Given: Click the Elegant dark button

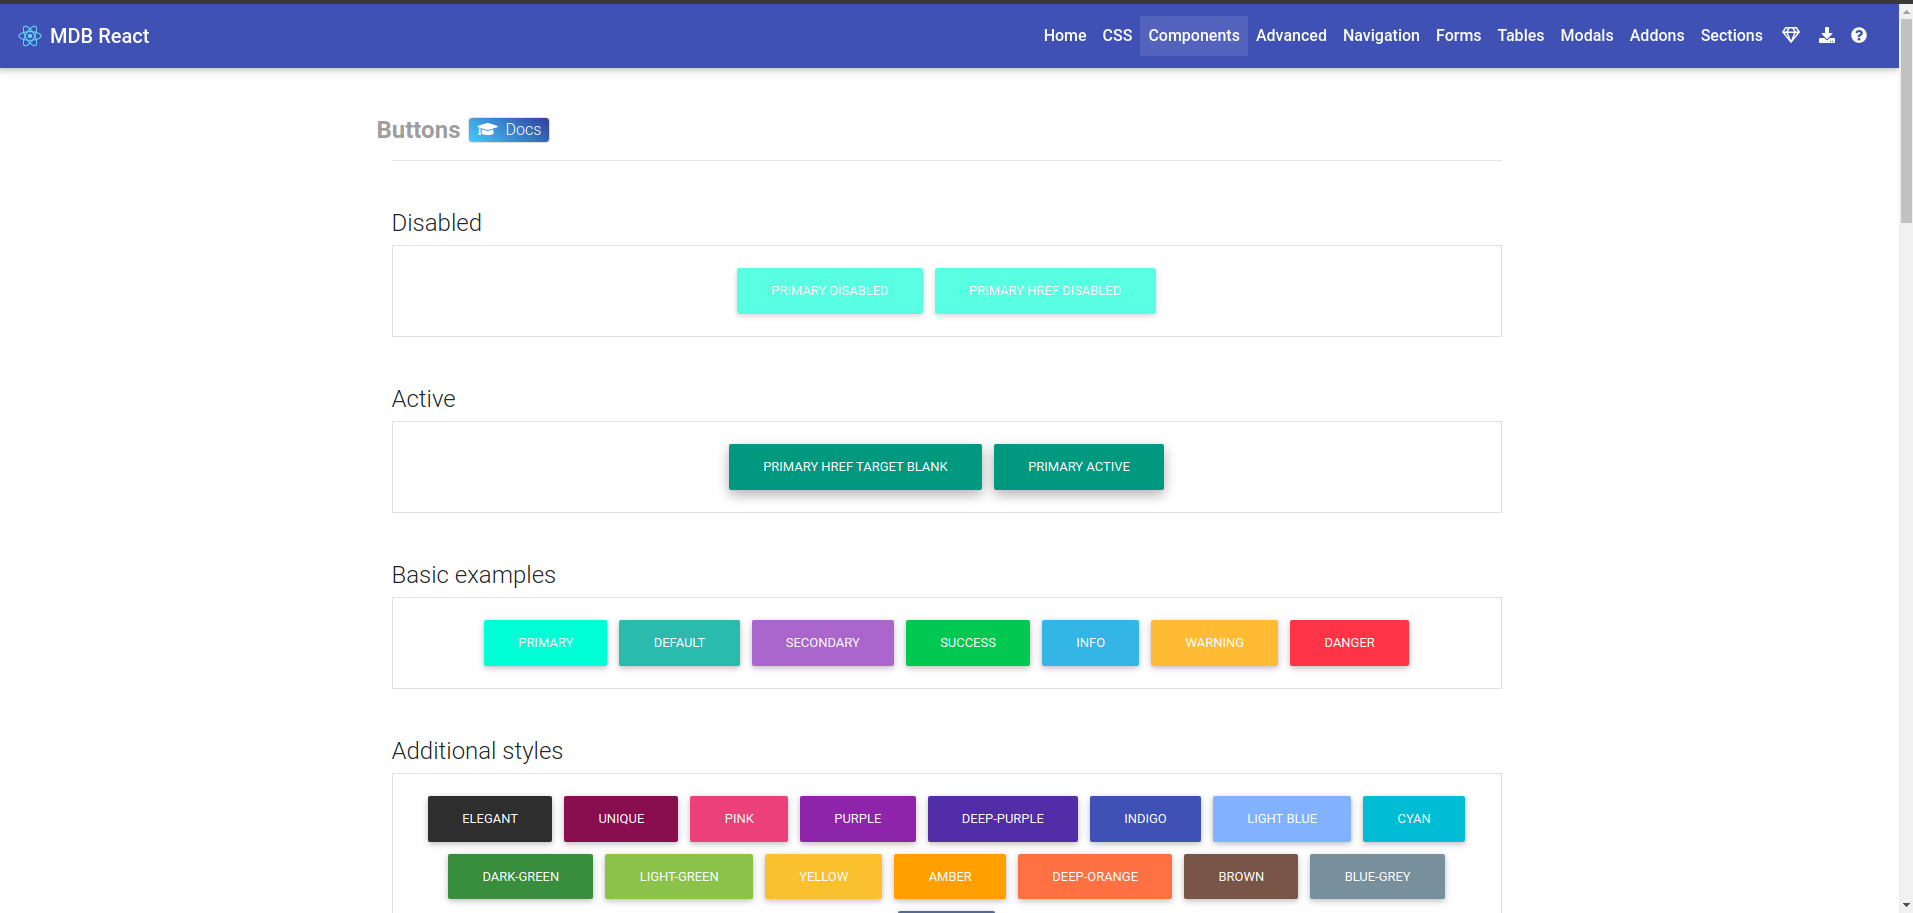Looking at the screenshot, I should [489, 819].
